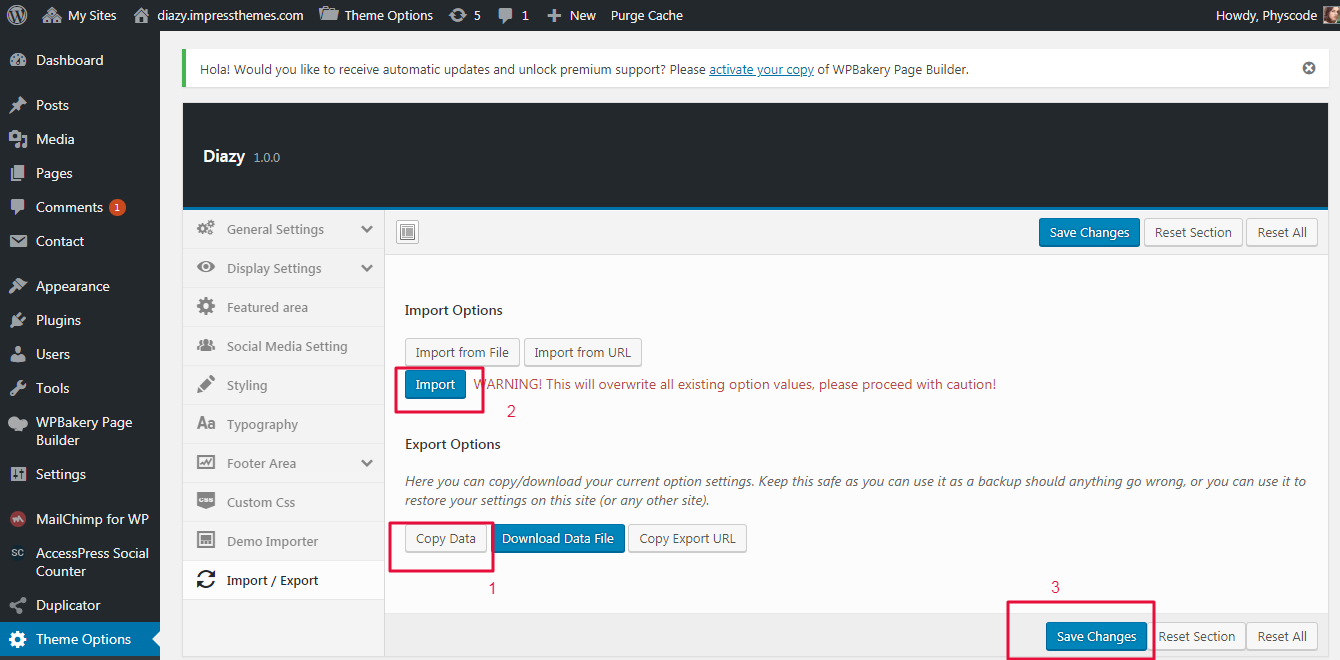Viewport: 1340px width, 660px height.
Task: Click the blue Import button
Action: tap(435, 384)
